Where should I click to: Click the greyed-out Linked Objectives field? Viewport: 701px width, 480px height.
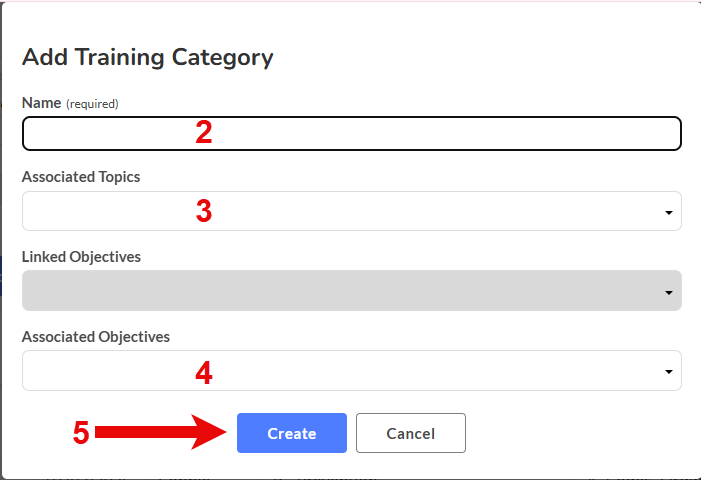(x=351, y=291)
